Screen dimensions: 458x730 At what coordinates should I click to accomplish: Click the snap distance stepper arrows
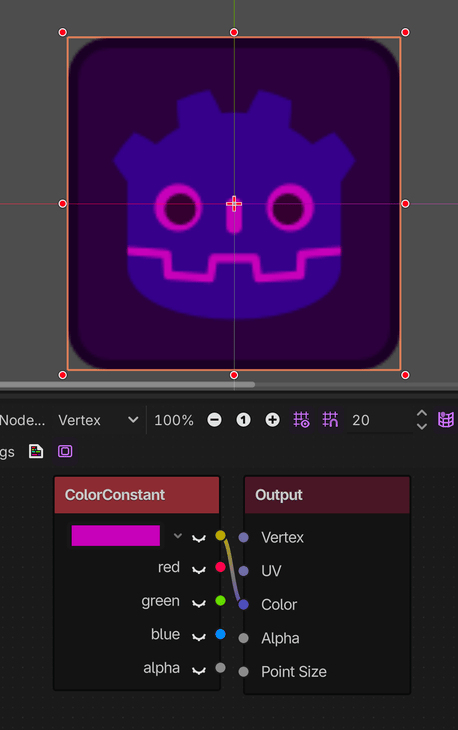pos(422,420)
